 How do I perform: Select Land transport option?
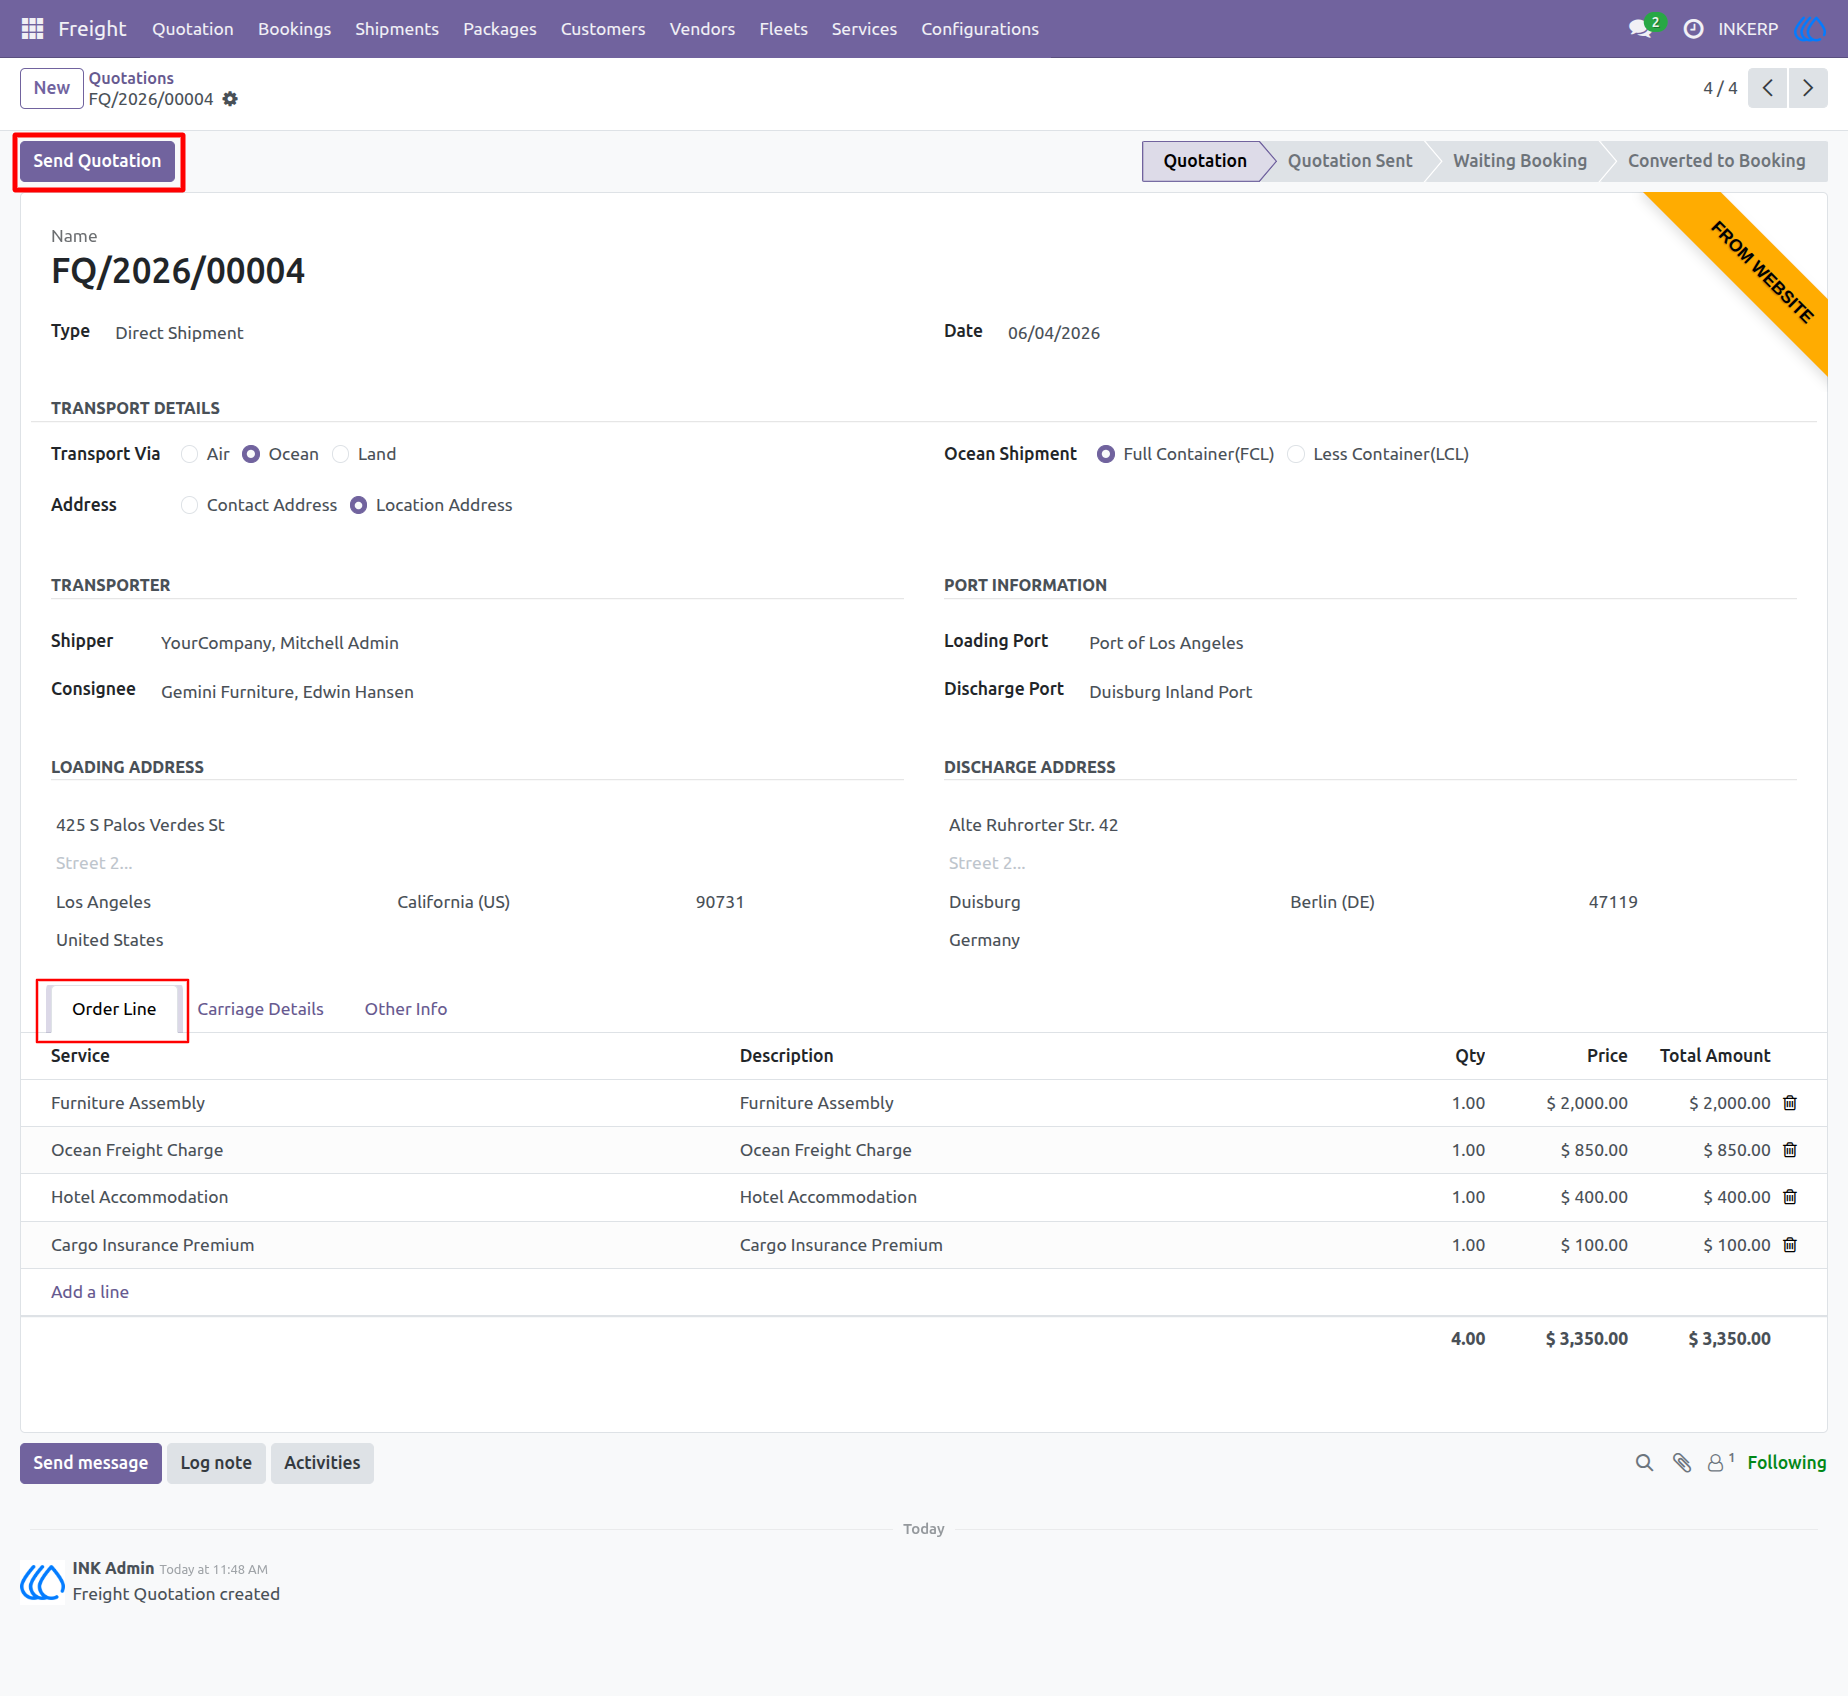[341, 454]
